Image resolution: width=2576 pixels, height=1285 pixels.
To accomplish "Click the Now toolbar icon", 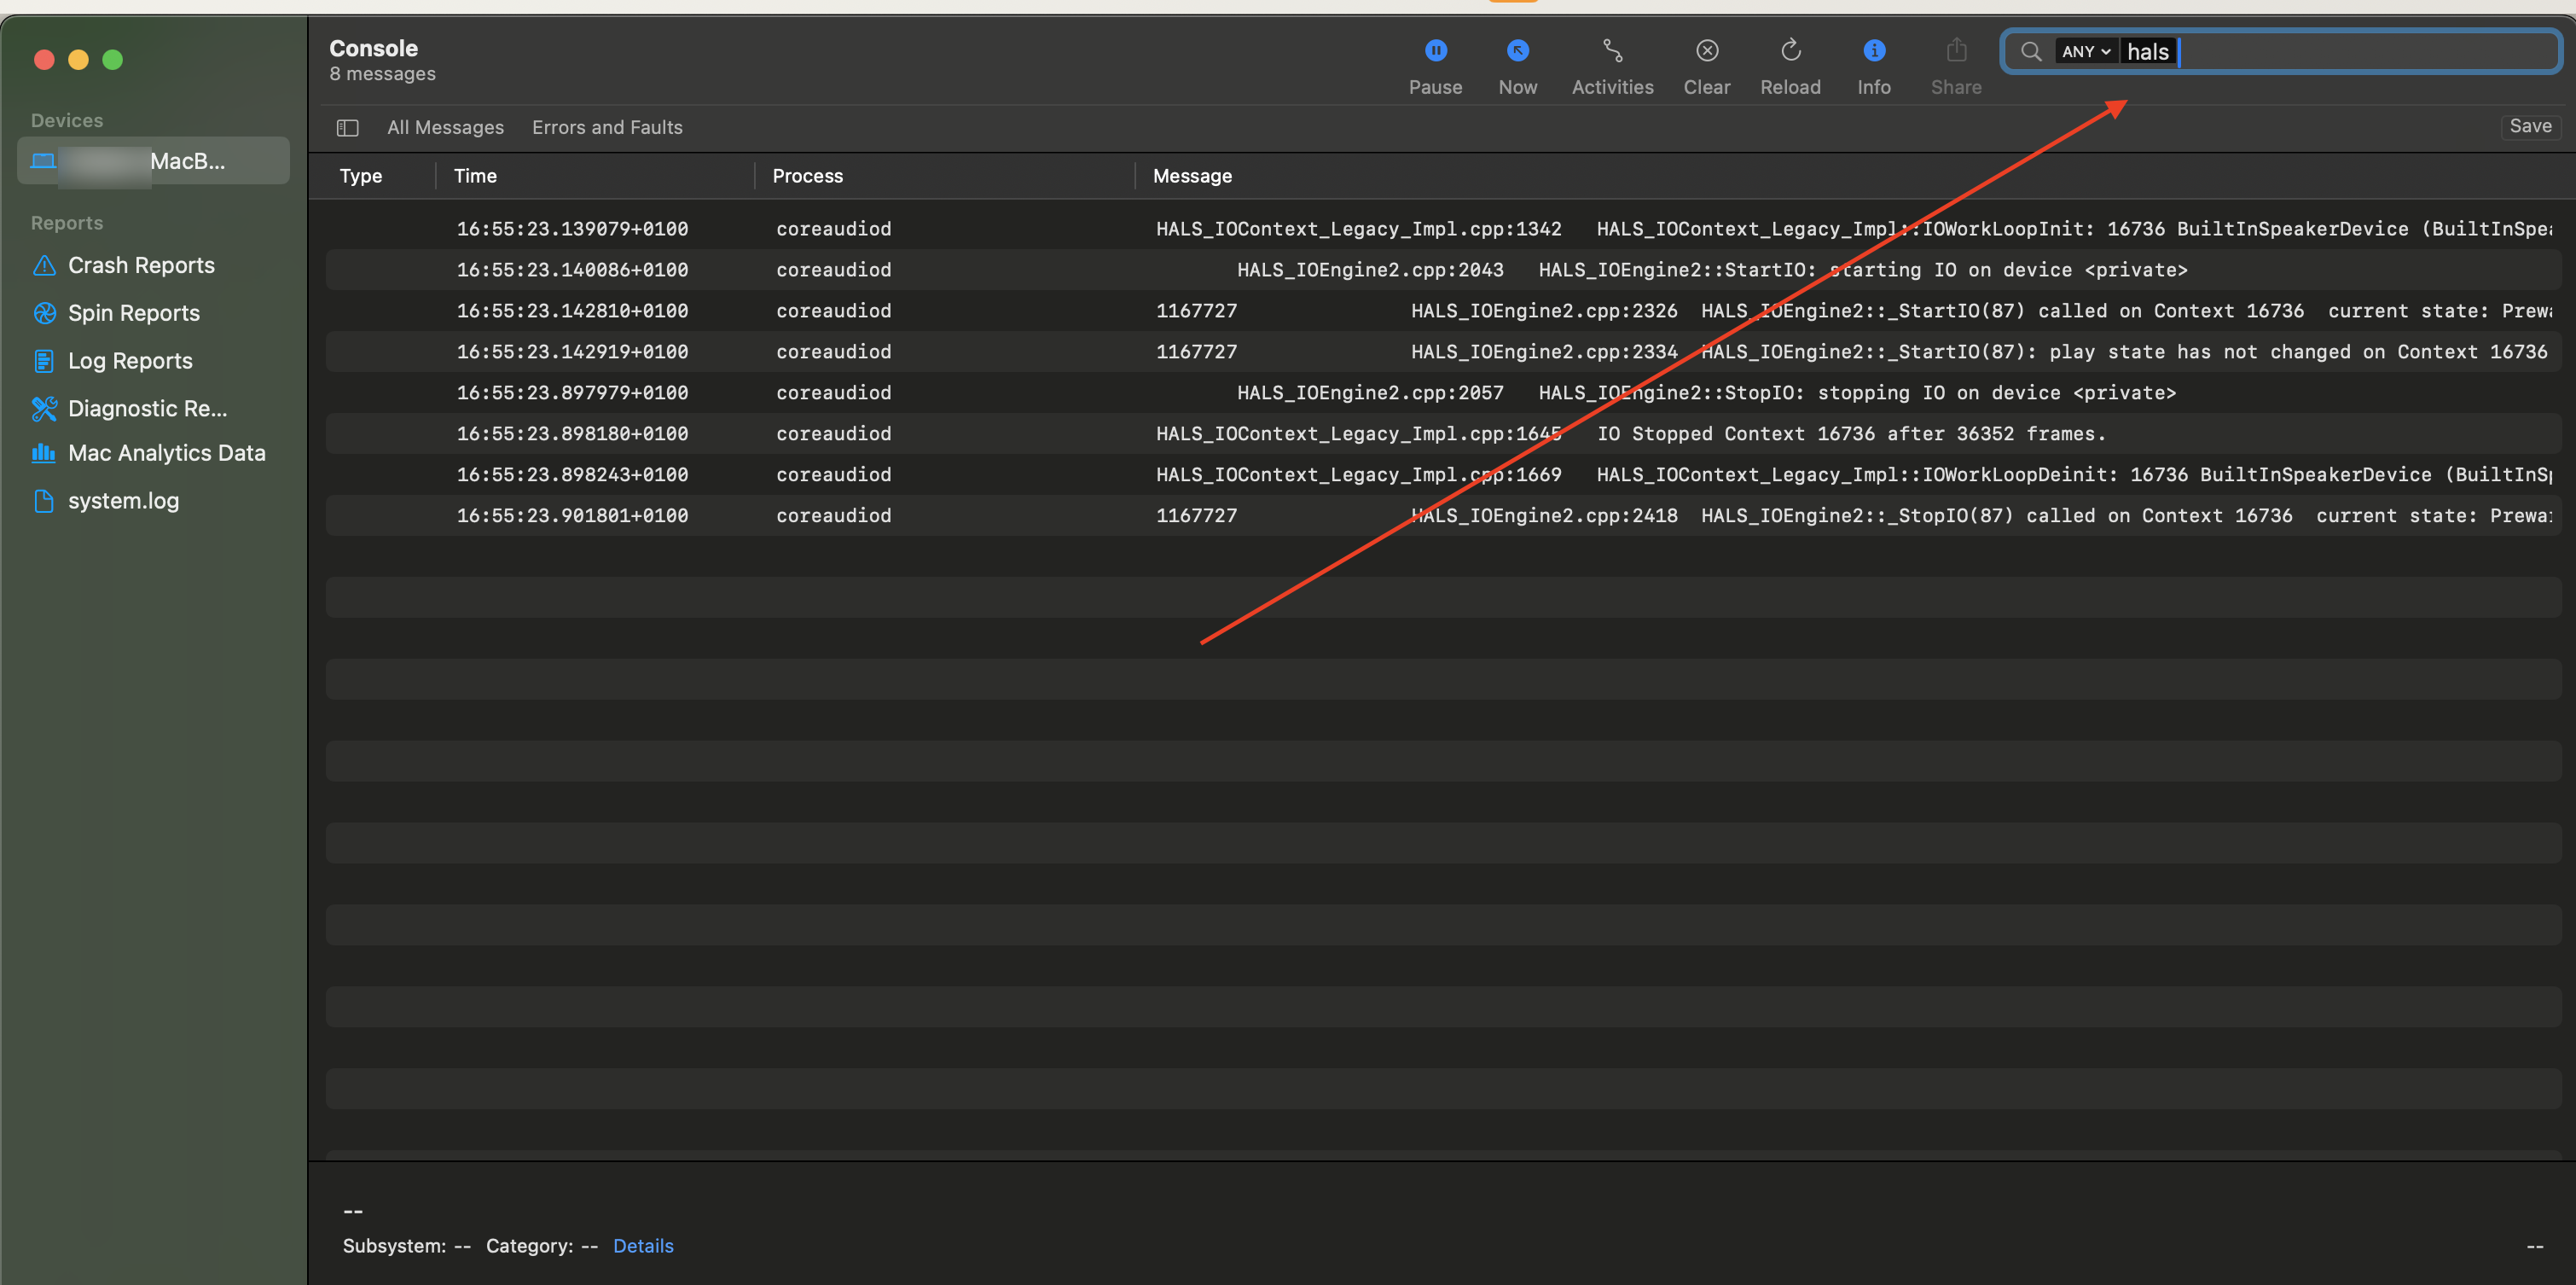I will click(1517, 51).
